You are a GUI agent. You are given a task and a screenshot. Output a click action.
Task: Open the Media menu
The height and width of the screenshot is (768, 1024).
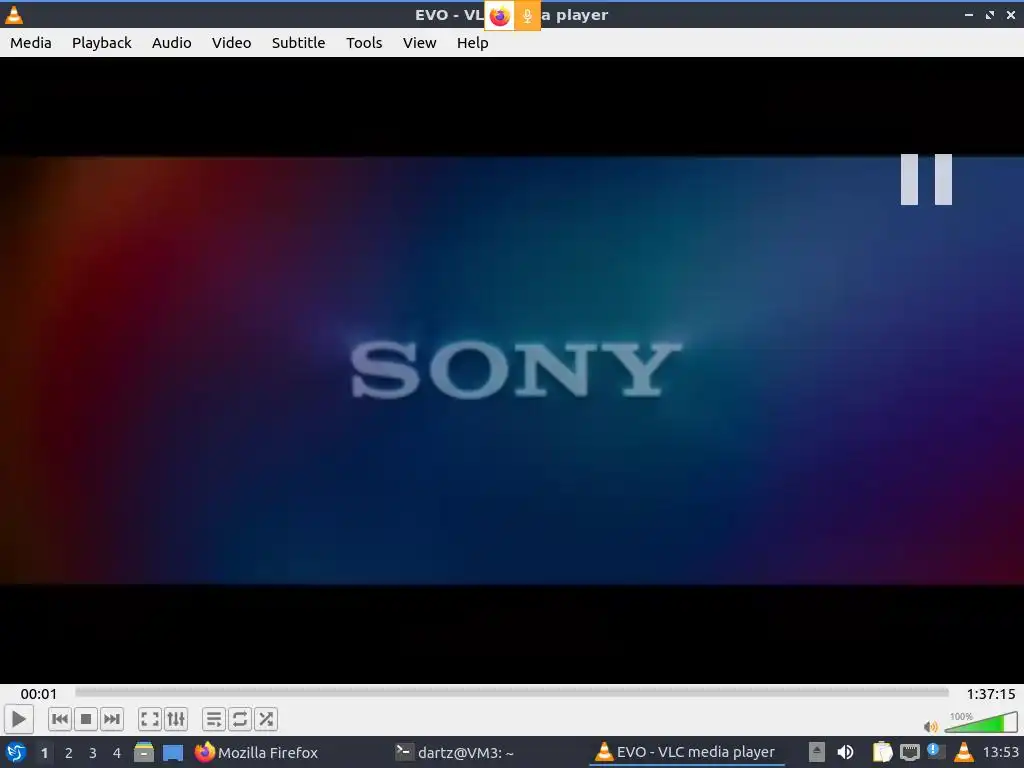point(31,43)
